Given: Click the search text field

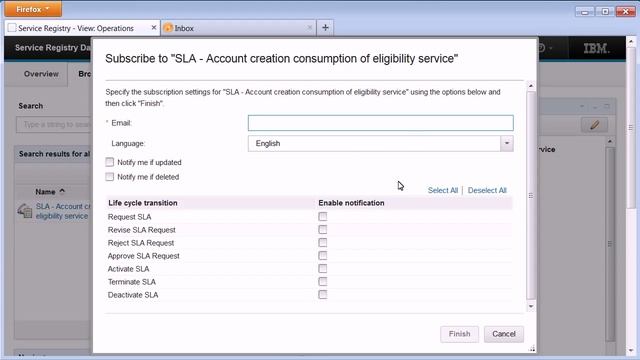Looking at the screenshot, I should (x=54, y=124).
